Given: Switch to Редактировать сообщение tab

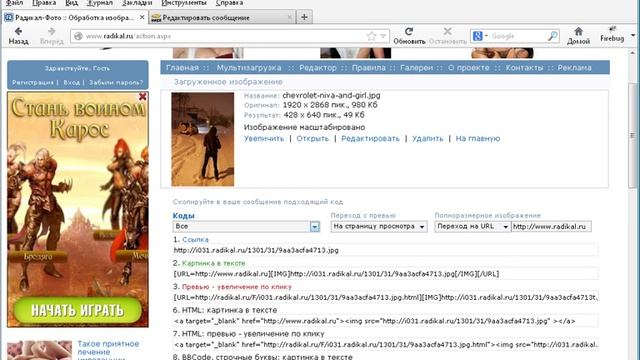Looking at the screenshot, I should coord(222,18).
